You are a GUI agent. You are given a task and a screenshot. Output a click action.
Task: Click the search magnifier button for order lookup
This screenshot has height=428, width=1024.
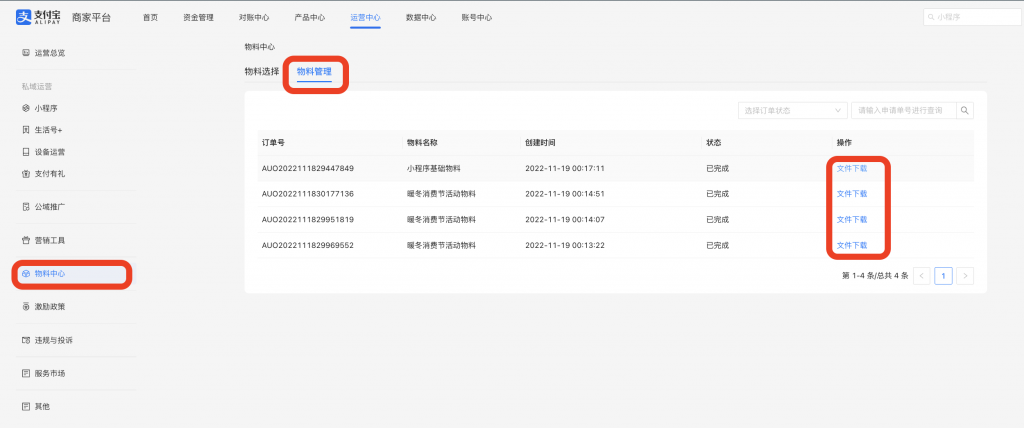pos(965,110)
